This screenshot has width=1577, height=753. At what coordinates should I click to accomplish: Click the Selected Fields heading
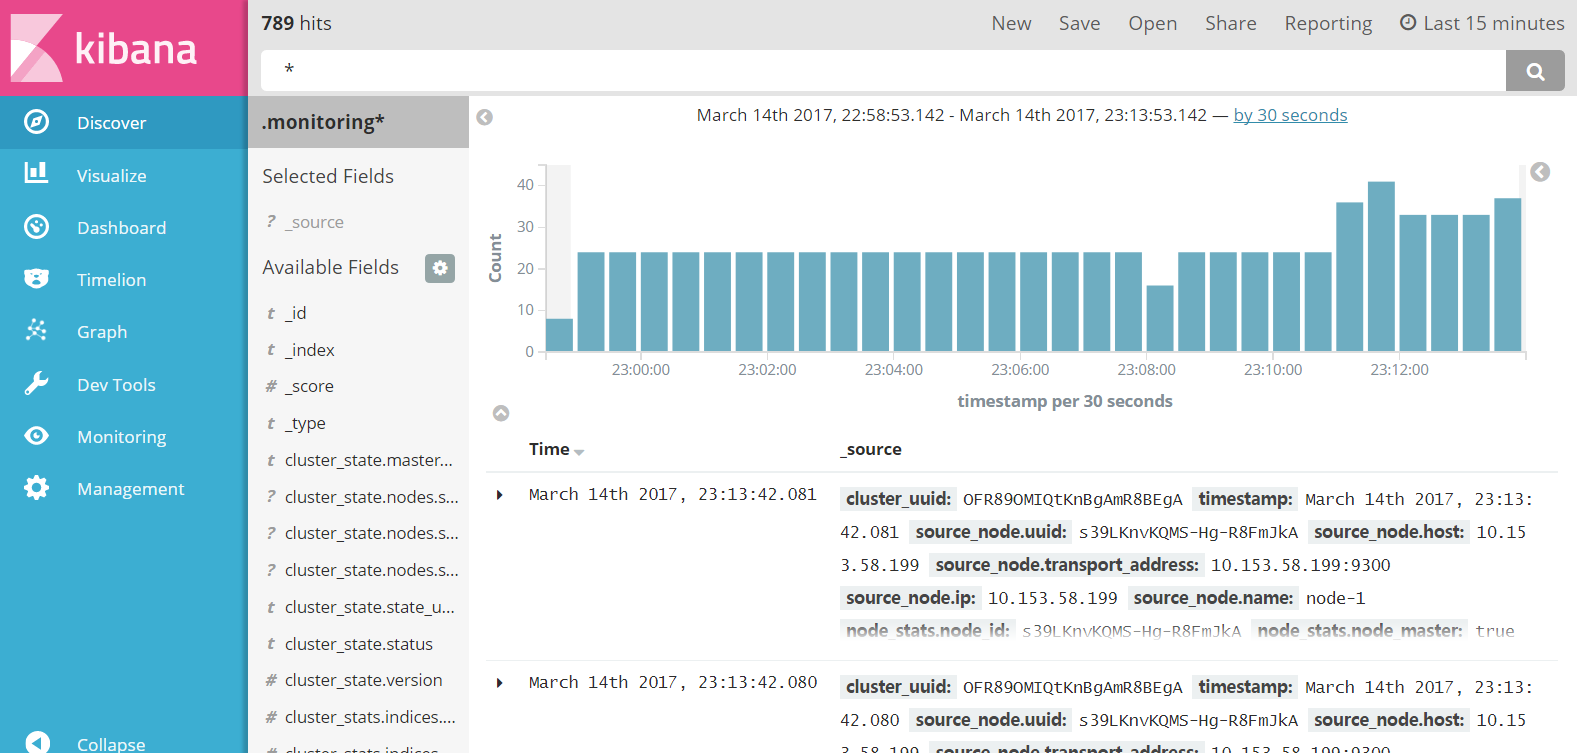(x=328, y=176)
